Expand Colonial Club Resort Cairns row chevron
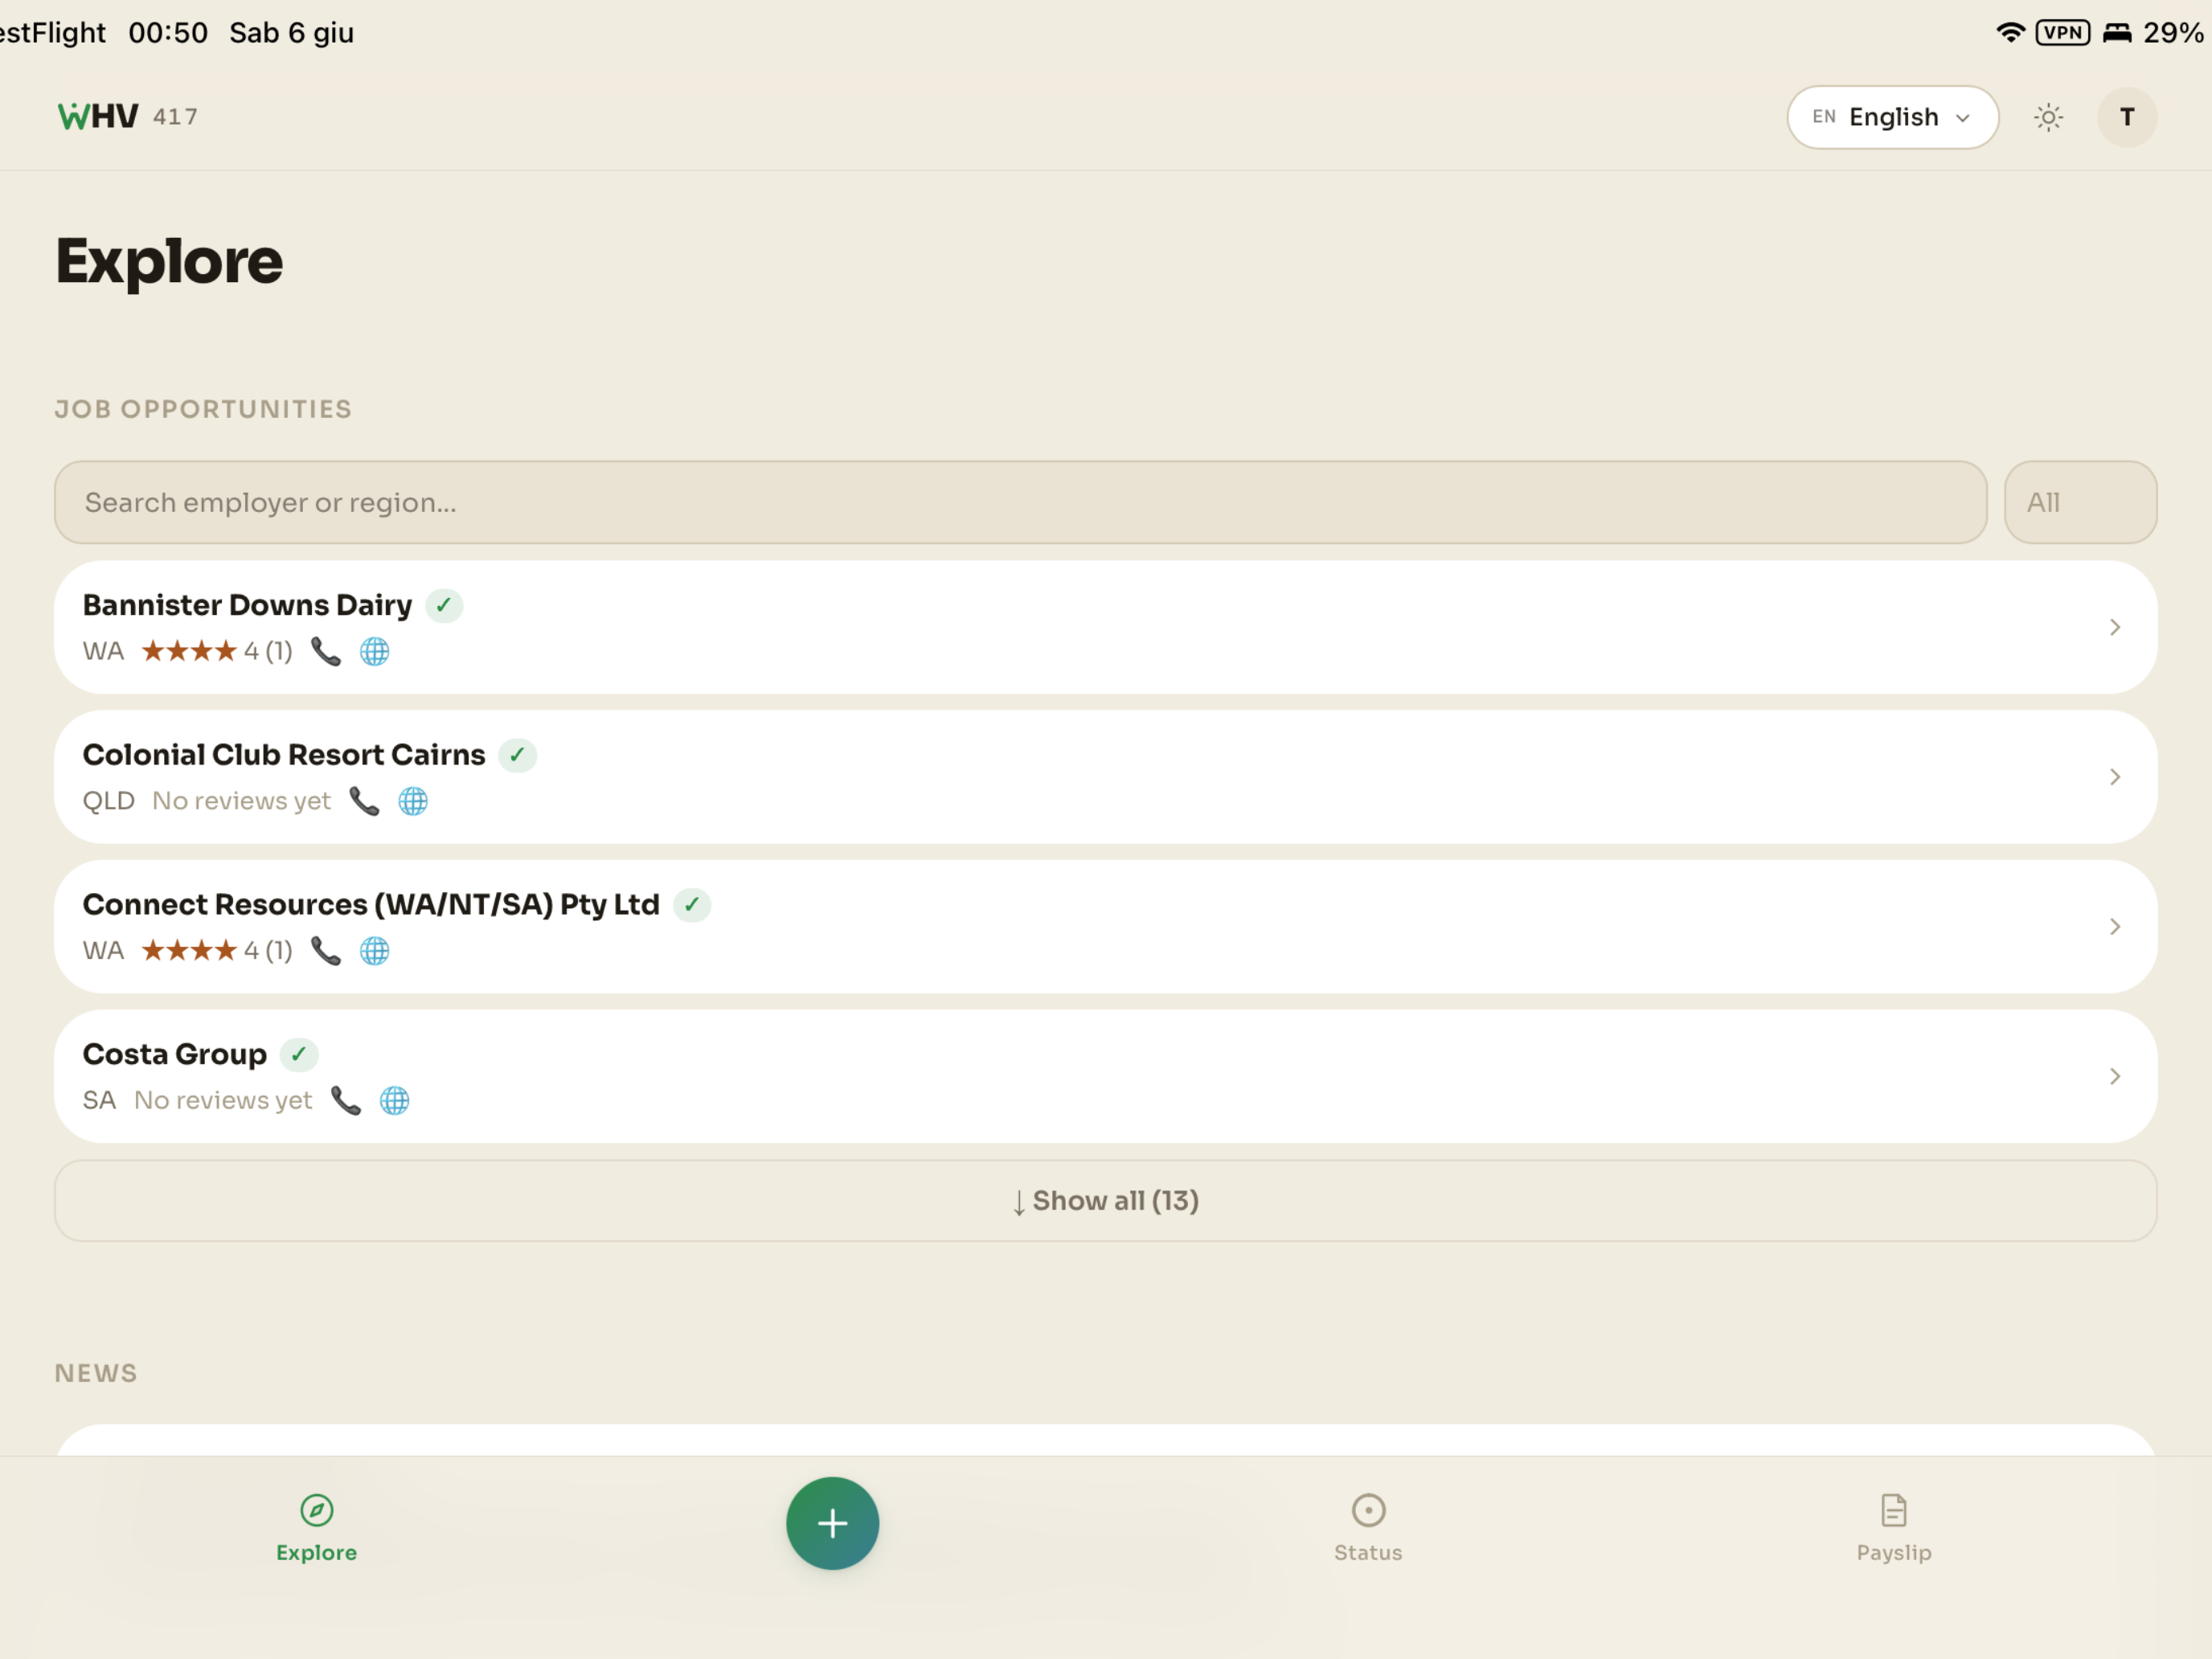The height and width of the screenshot is (1659, 2212). pos(2114,777)
